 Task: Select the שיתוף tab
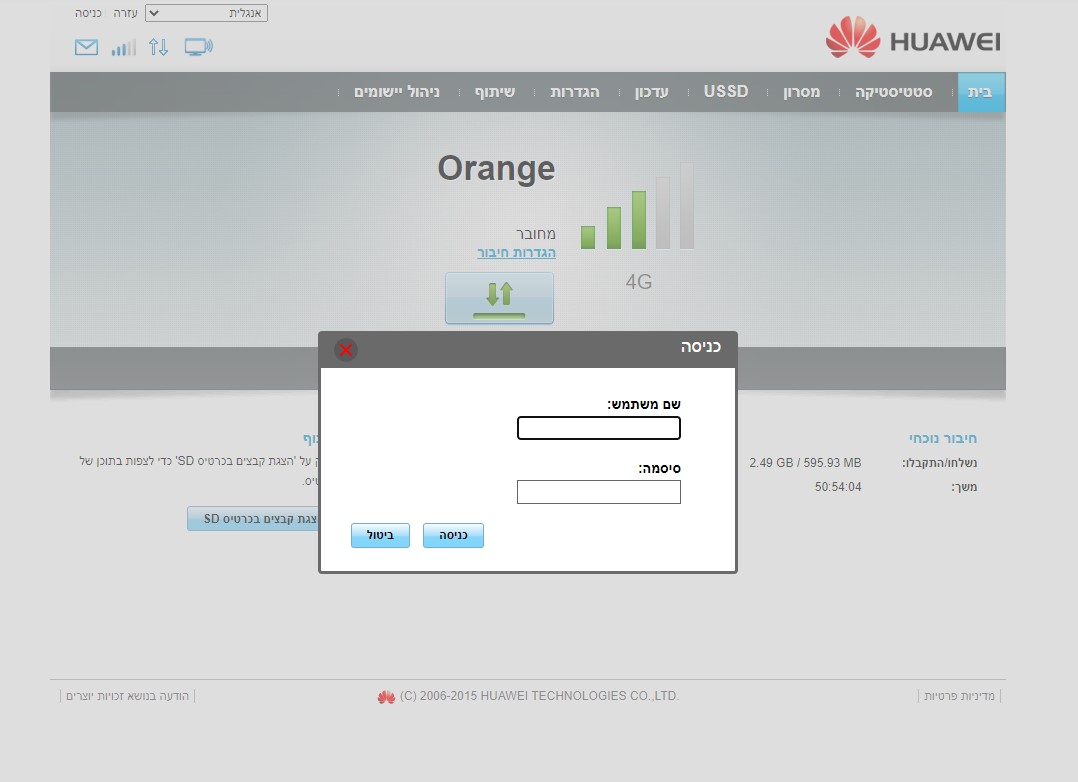pos(493,91)
